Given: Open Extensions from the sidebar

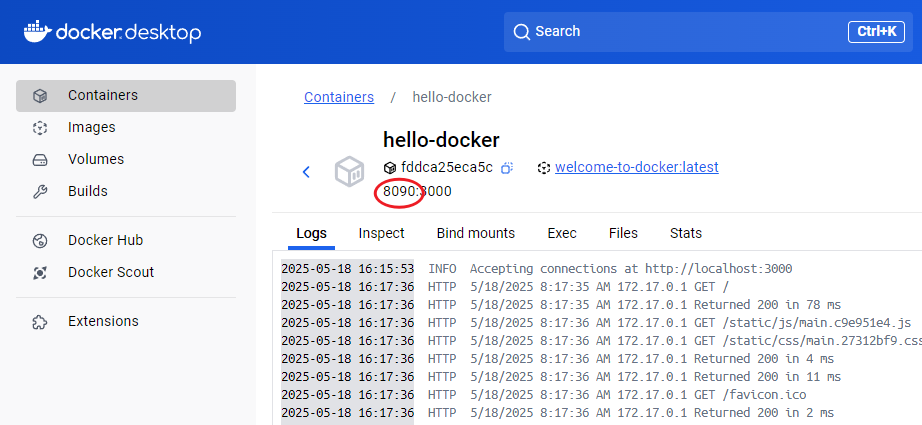Looking at the screenshot, I should (x=126, y=321).
